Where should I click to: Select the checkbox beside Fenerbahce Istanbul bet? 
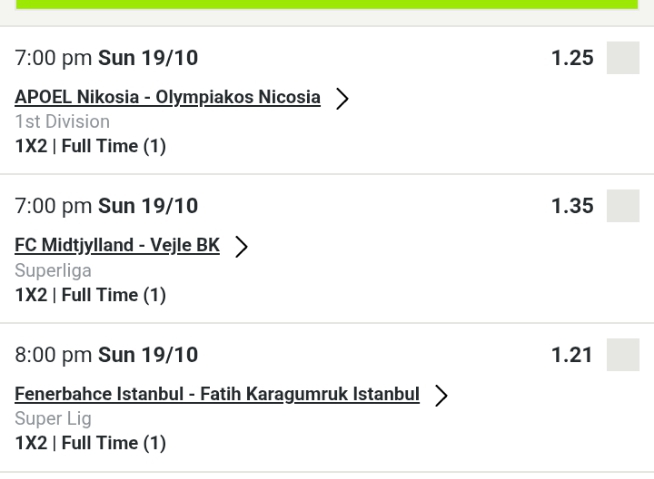(x=623, y=355)
